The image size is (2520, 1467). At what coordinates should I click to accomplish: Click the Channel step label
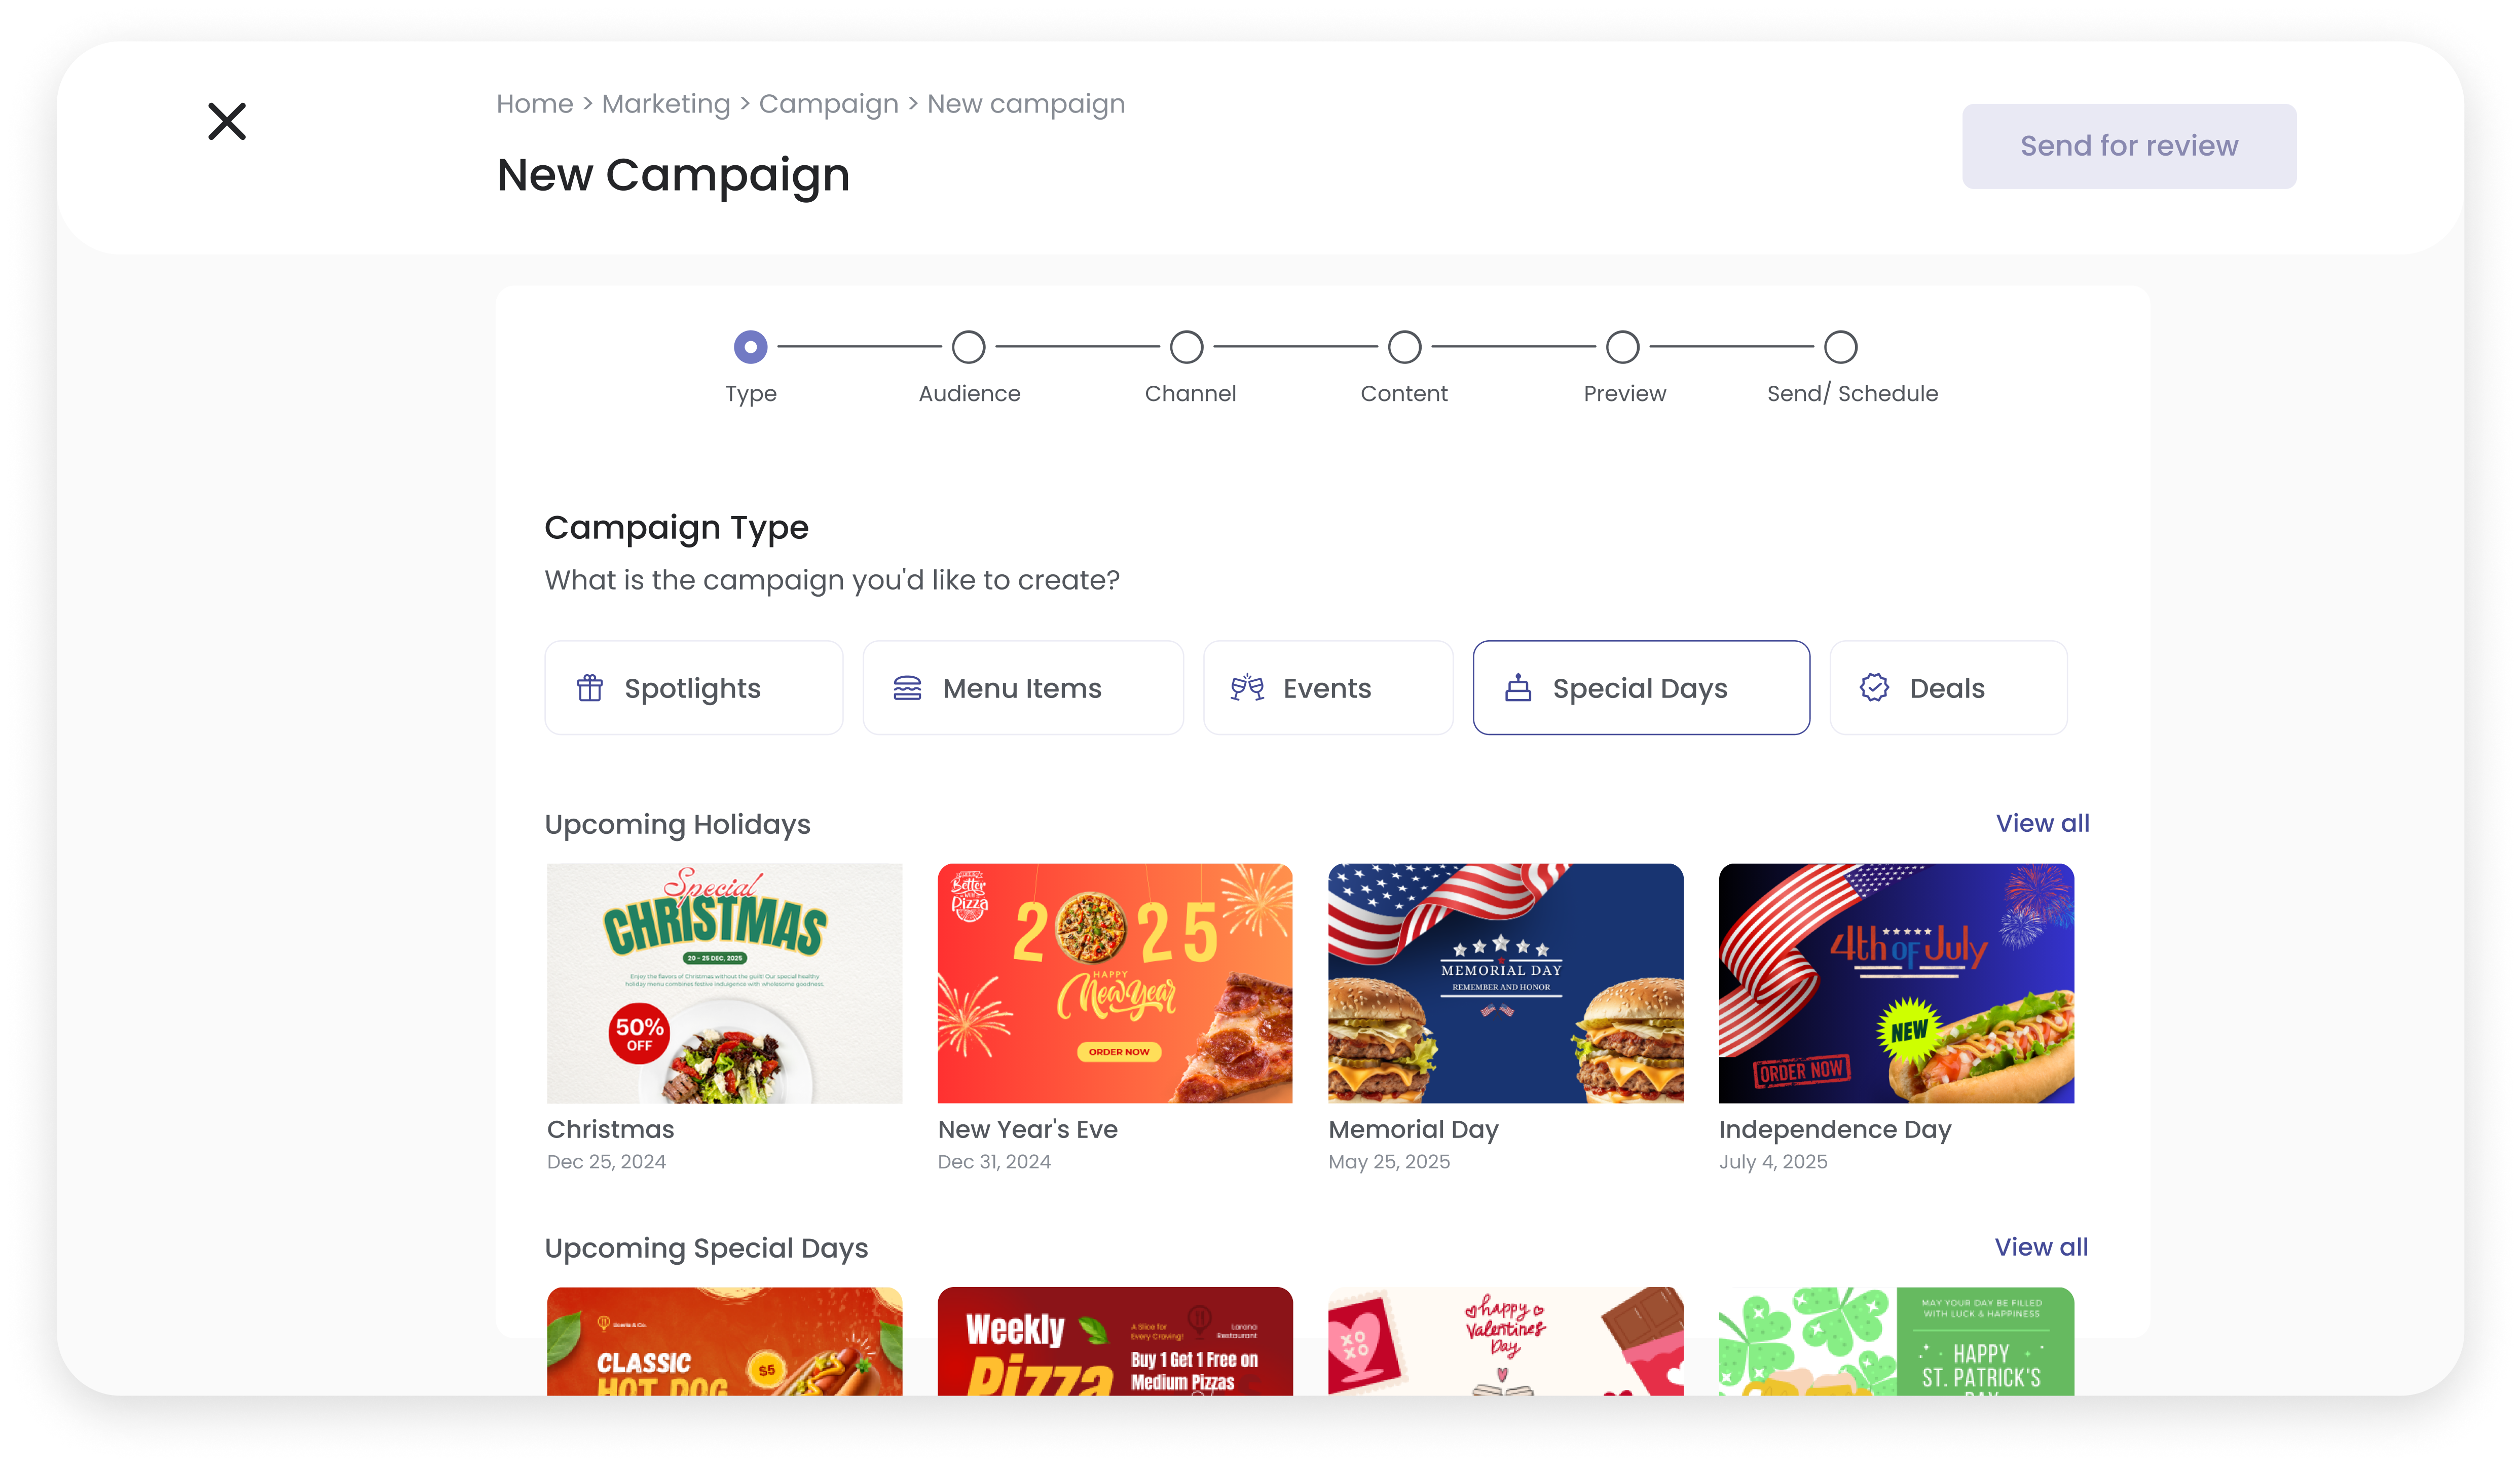(1190, 393)
